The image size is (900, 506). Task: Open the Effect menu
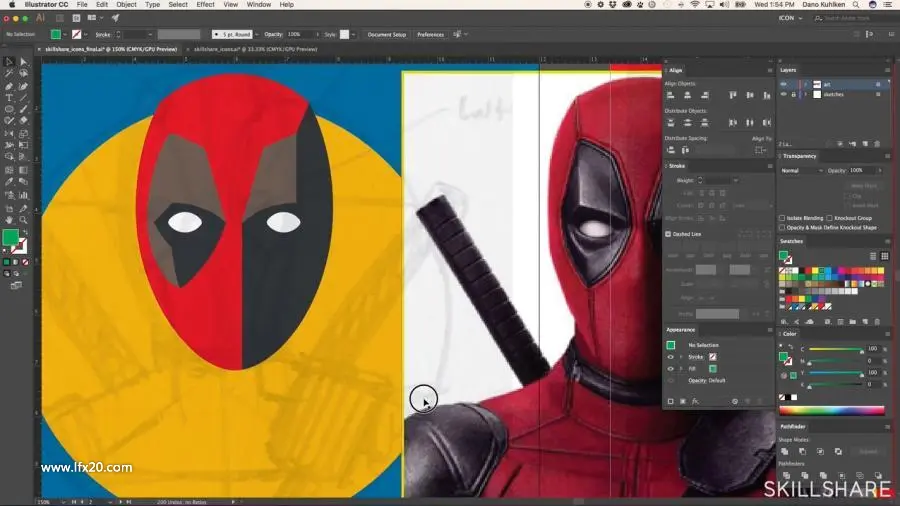205,5
